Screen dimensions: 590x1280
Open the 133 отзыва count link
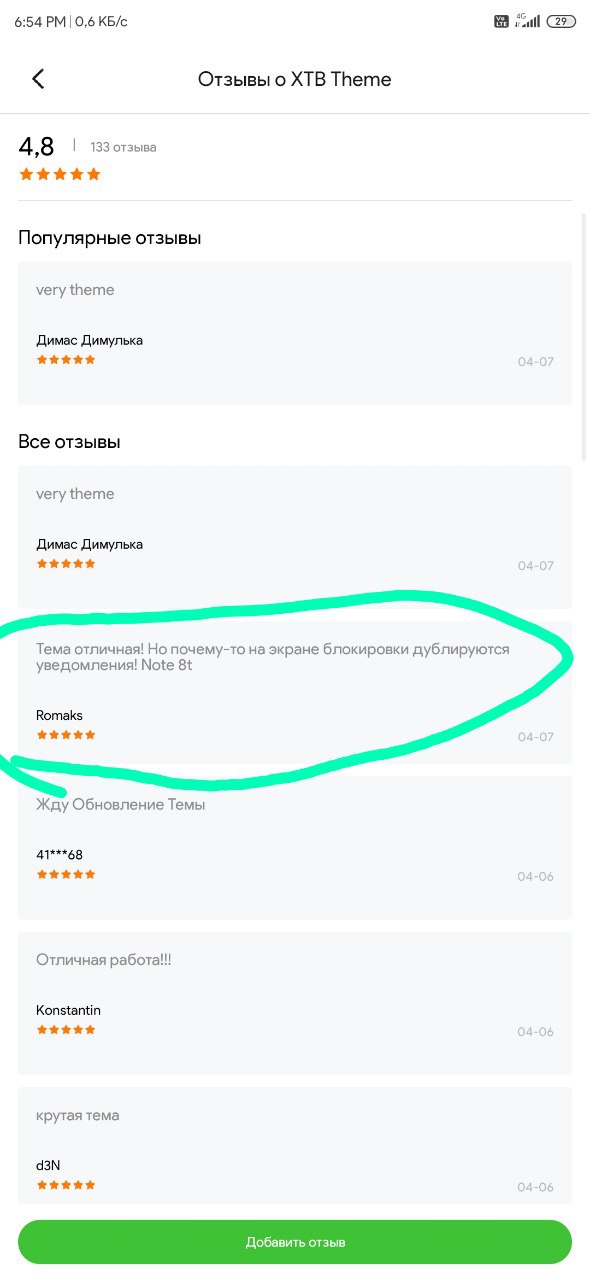[123, 147]
